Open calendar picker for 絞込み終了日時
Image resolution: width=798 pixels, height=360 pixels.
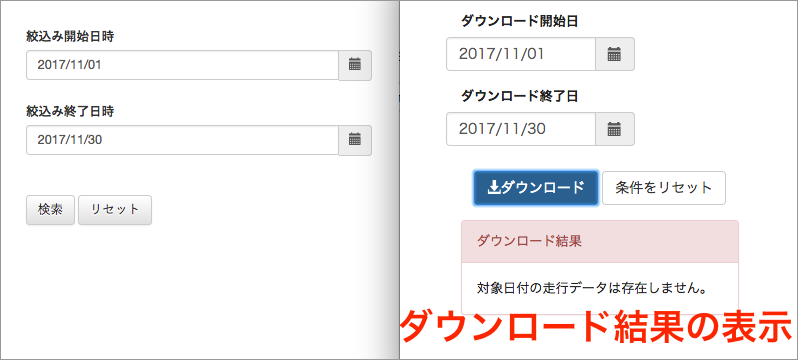[355, 140]
